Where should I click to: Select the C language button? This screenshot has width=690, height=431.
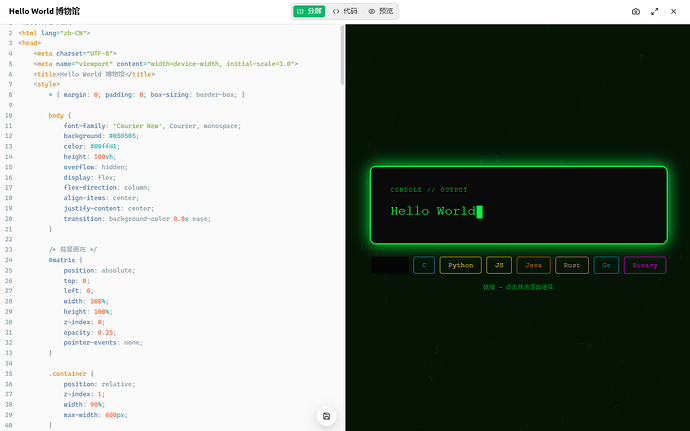(424, 265)
